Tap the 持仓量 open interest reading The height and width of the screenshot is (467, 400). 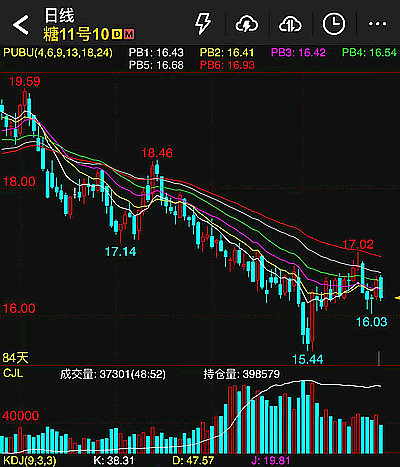click(242, 374)
